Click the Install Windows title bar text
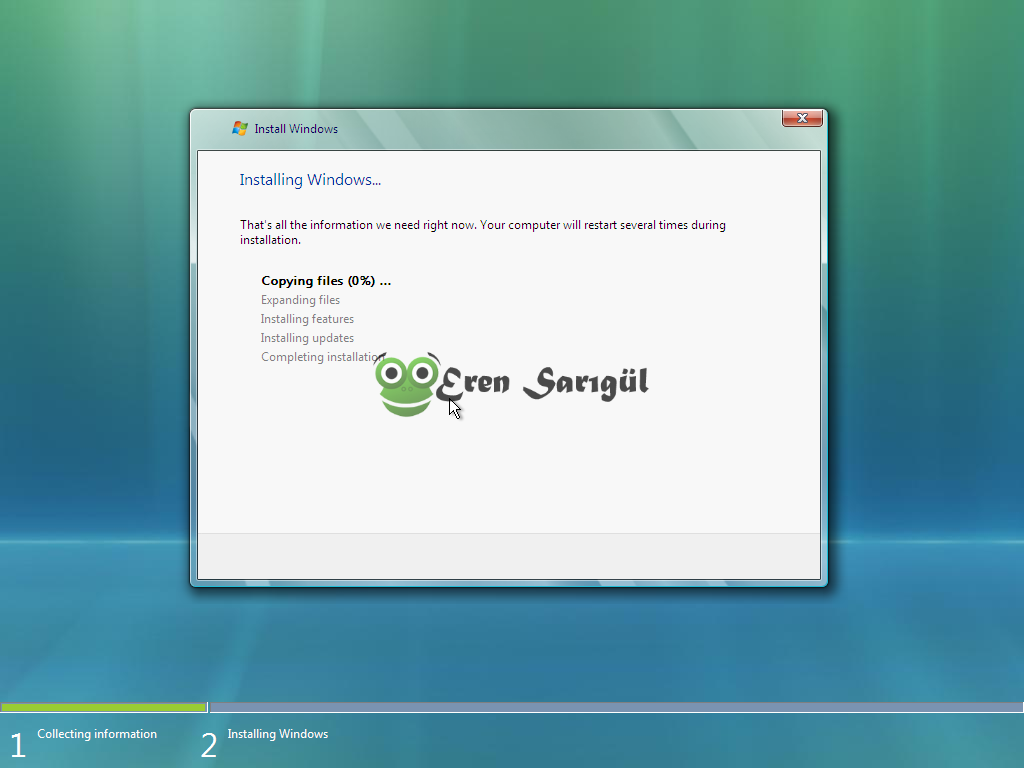The image size is (1024, 768). [x=295, y=129]
